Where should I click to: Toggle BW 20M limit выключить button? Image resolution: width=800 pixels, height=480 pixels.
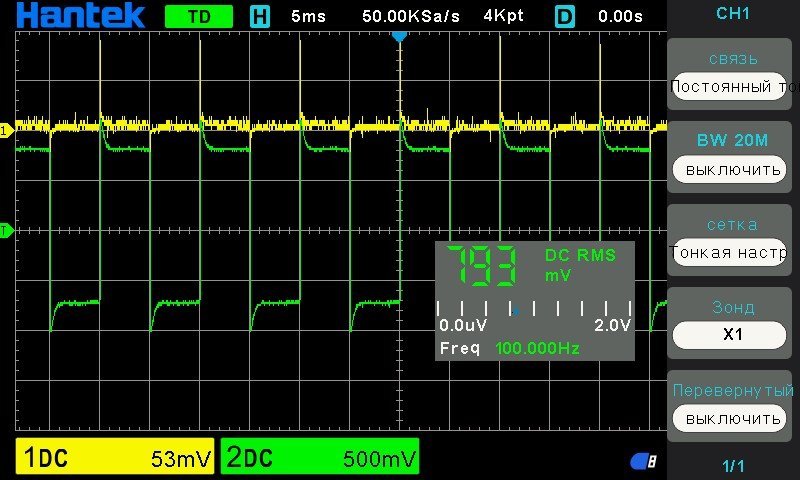tap(730, 169)
